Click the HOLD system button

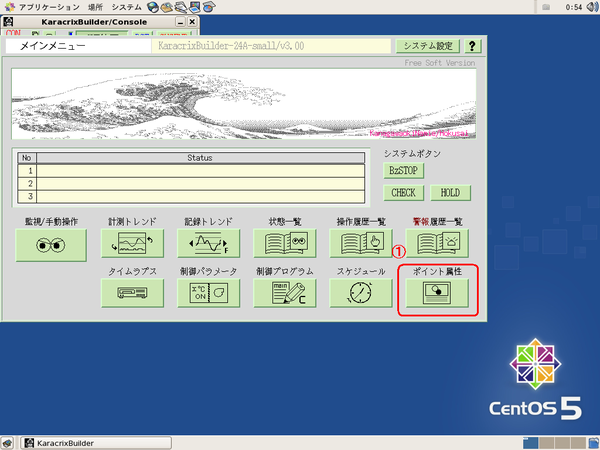(x=450, y=192)
